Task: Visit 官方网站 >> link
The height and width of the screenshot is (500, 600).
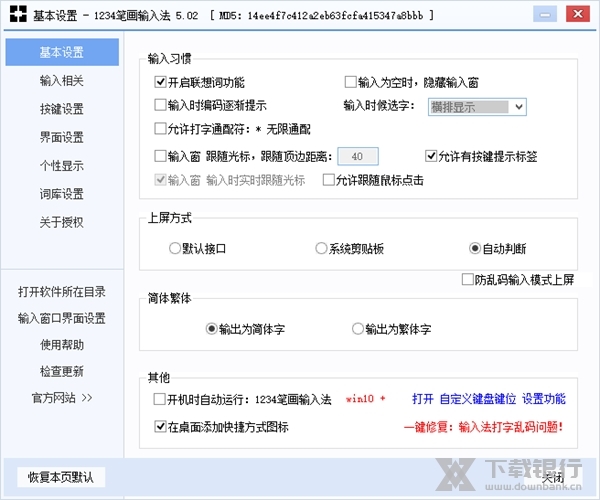Action: [62, 398]
